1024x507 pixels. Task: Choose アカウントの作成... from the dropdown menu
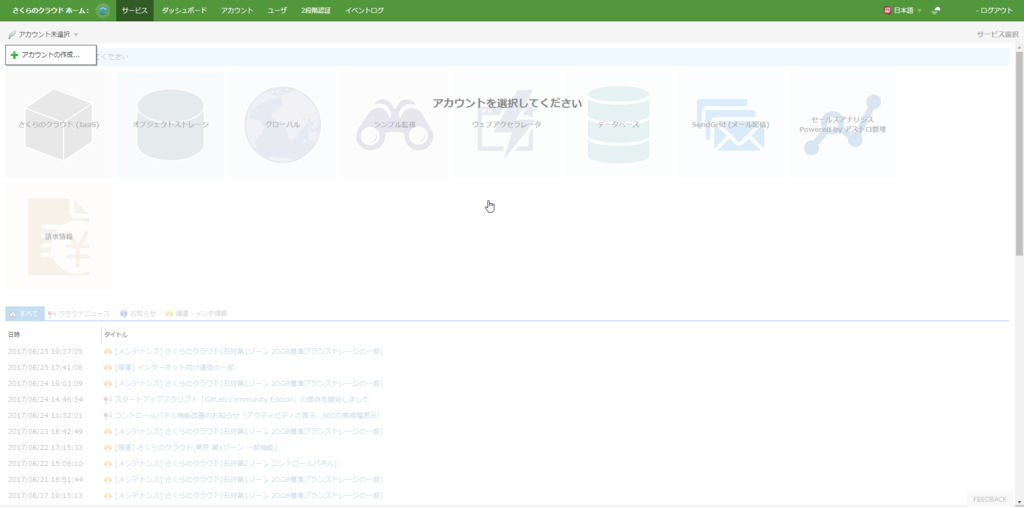tap(51, 55)
